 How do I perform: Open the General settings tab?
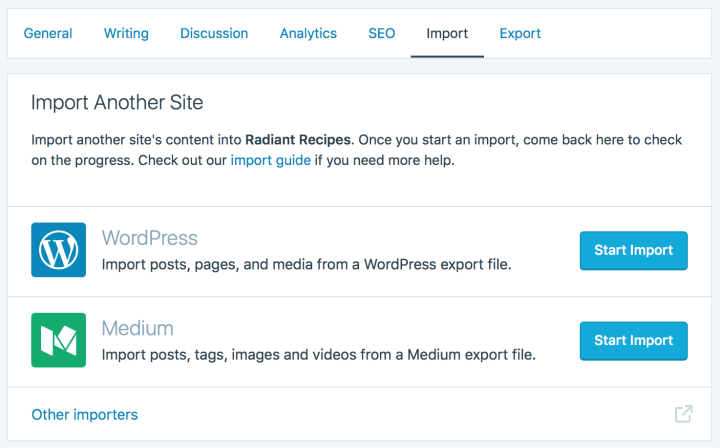click(48, 33)
